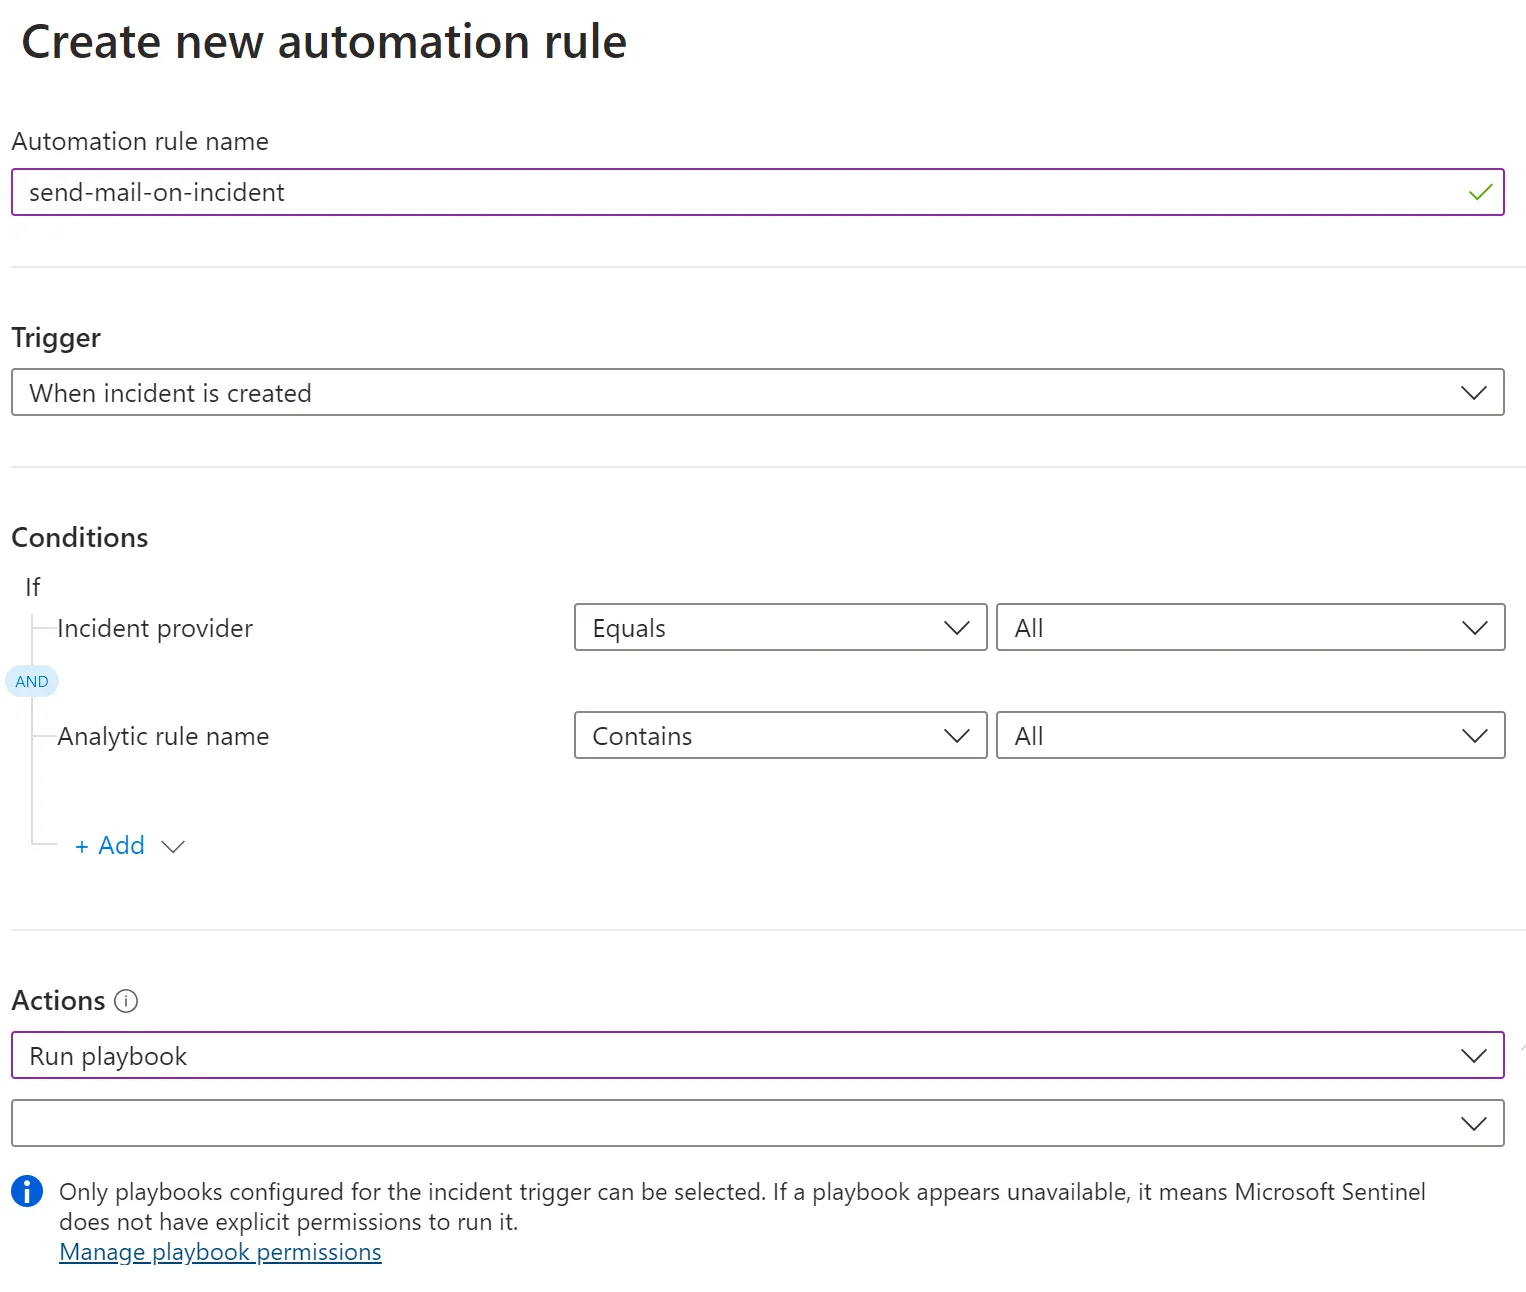Click the Create new automation rule title
The width and height of the screenshot is (1526, 1292).
click(324, 42)
